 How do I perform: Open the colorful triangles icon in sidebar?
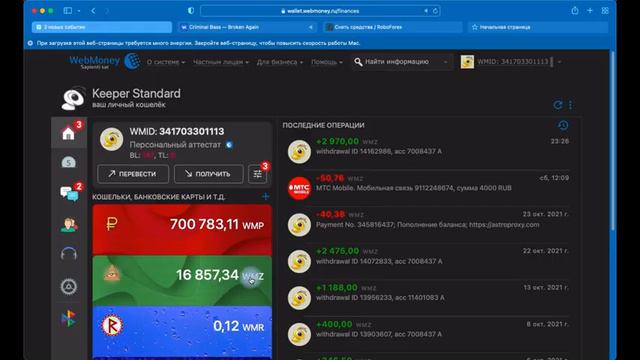click(69, 318)
